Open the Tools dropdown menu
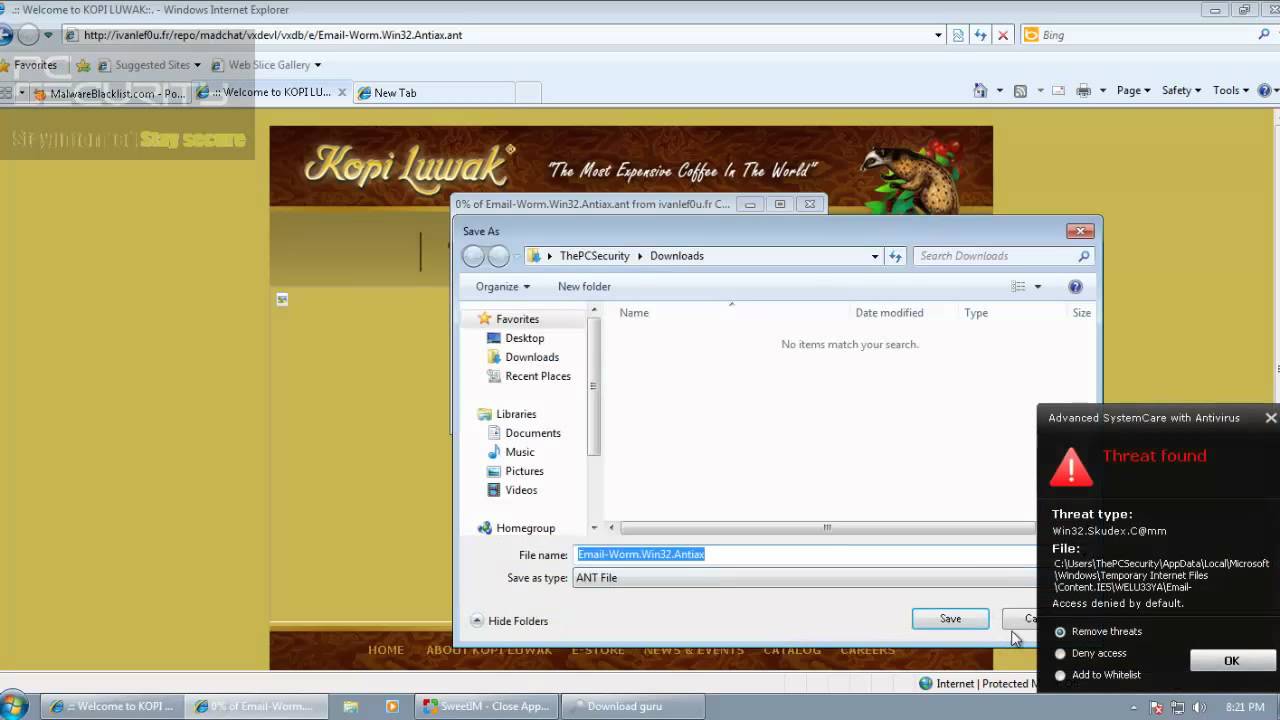Screen dimensions: 1280x720 [x=1232, y=90]
